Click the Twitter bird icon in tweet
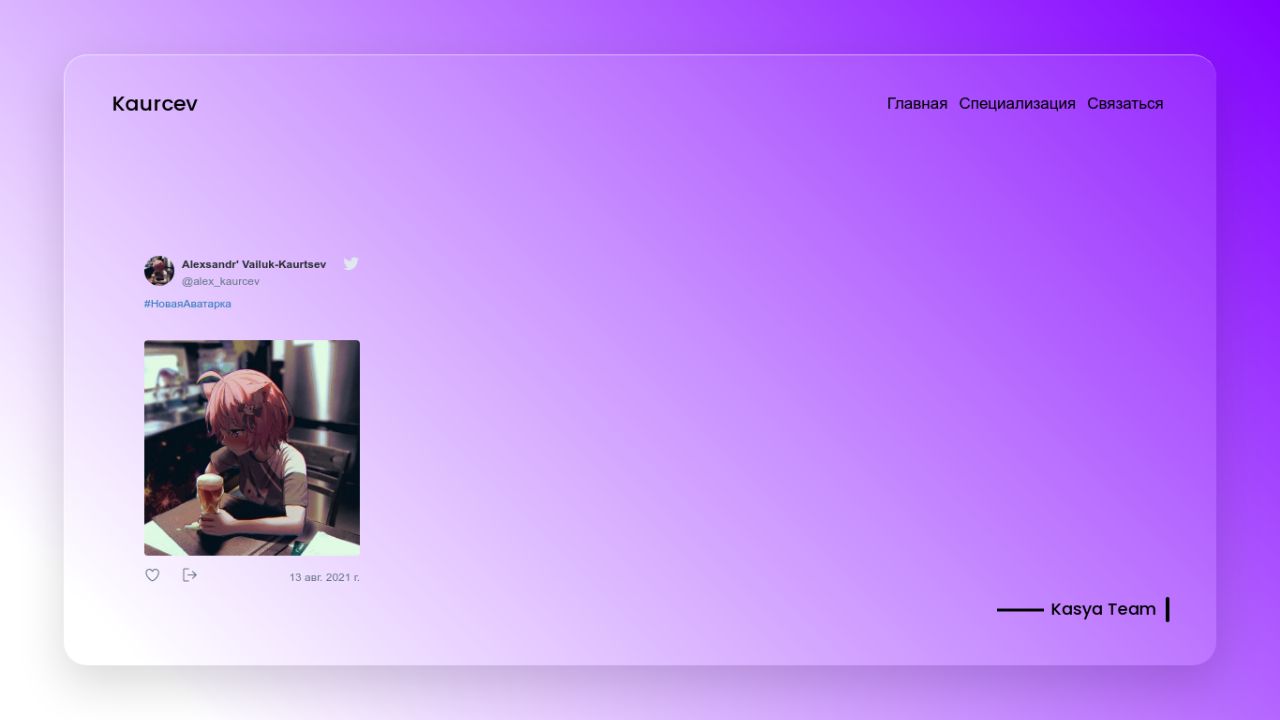The height and width of the screenshot is (720, 1280). click(351, 264)
